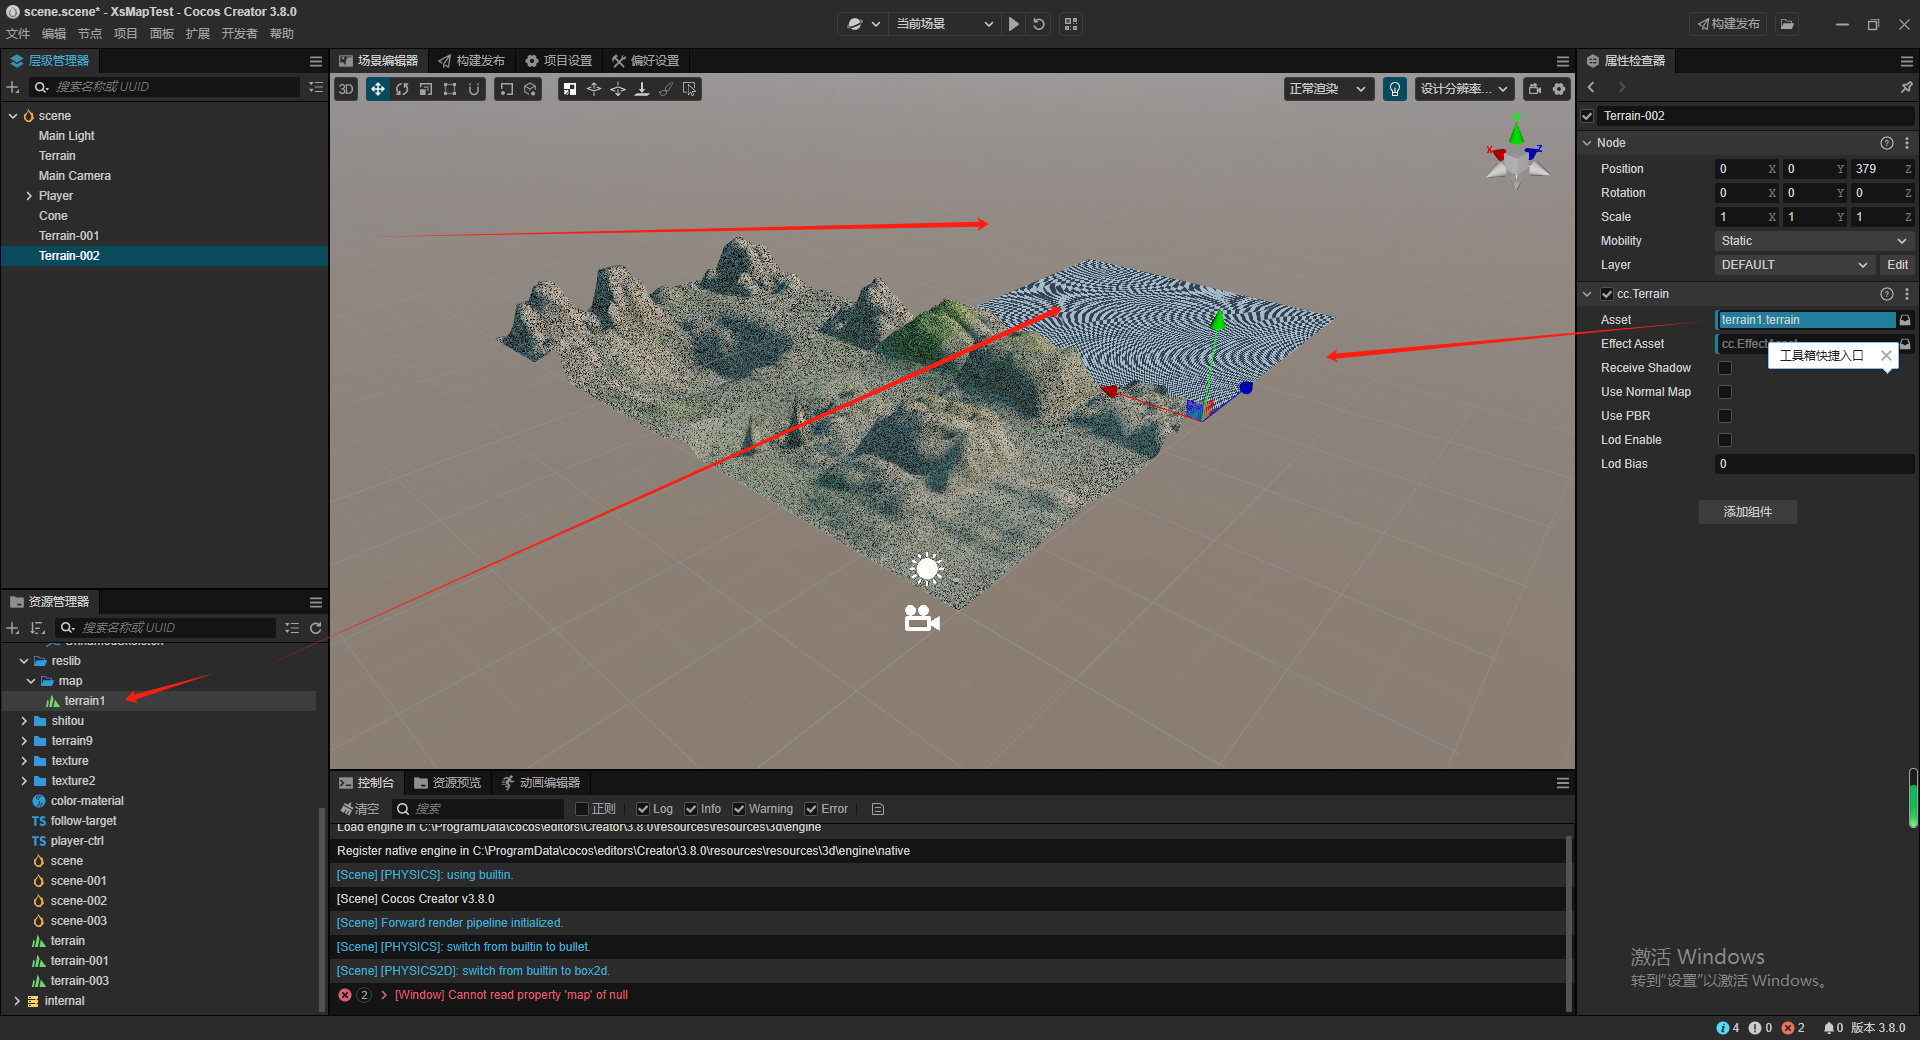Switch to the 偏好设置 tab

pyautogui.click(x=646, y=61)
